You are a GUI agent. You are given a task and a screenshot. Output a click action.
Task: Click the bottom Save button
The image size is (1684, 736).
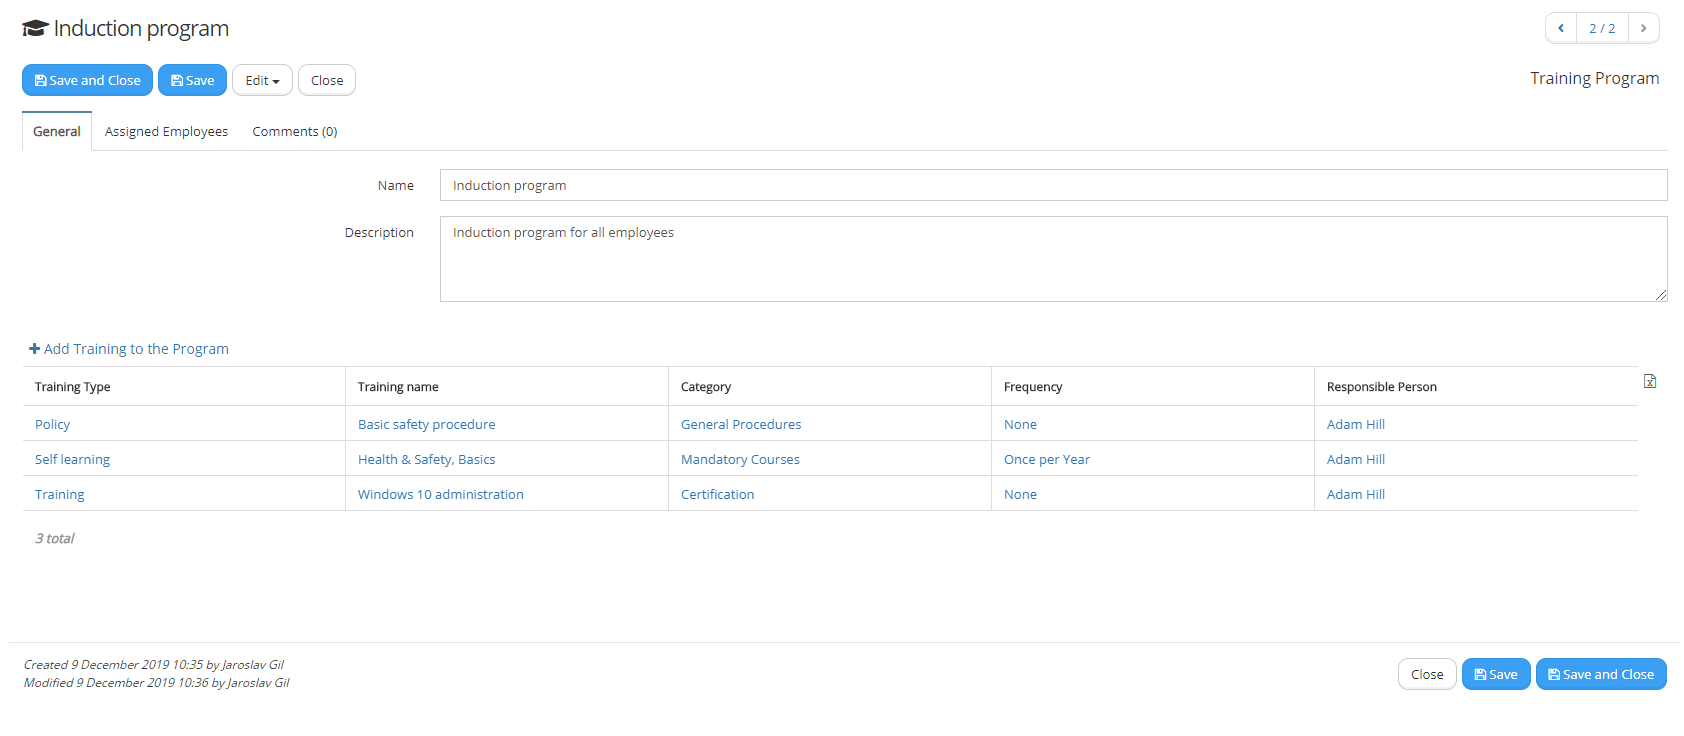[x=1496, y=674]
